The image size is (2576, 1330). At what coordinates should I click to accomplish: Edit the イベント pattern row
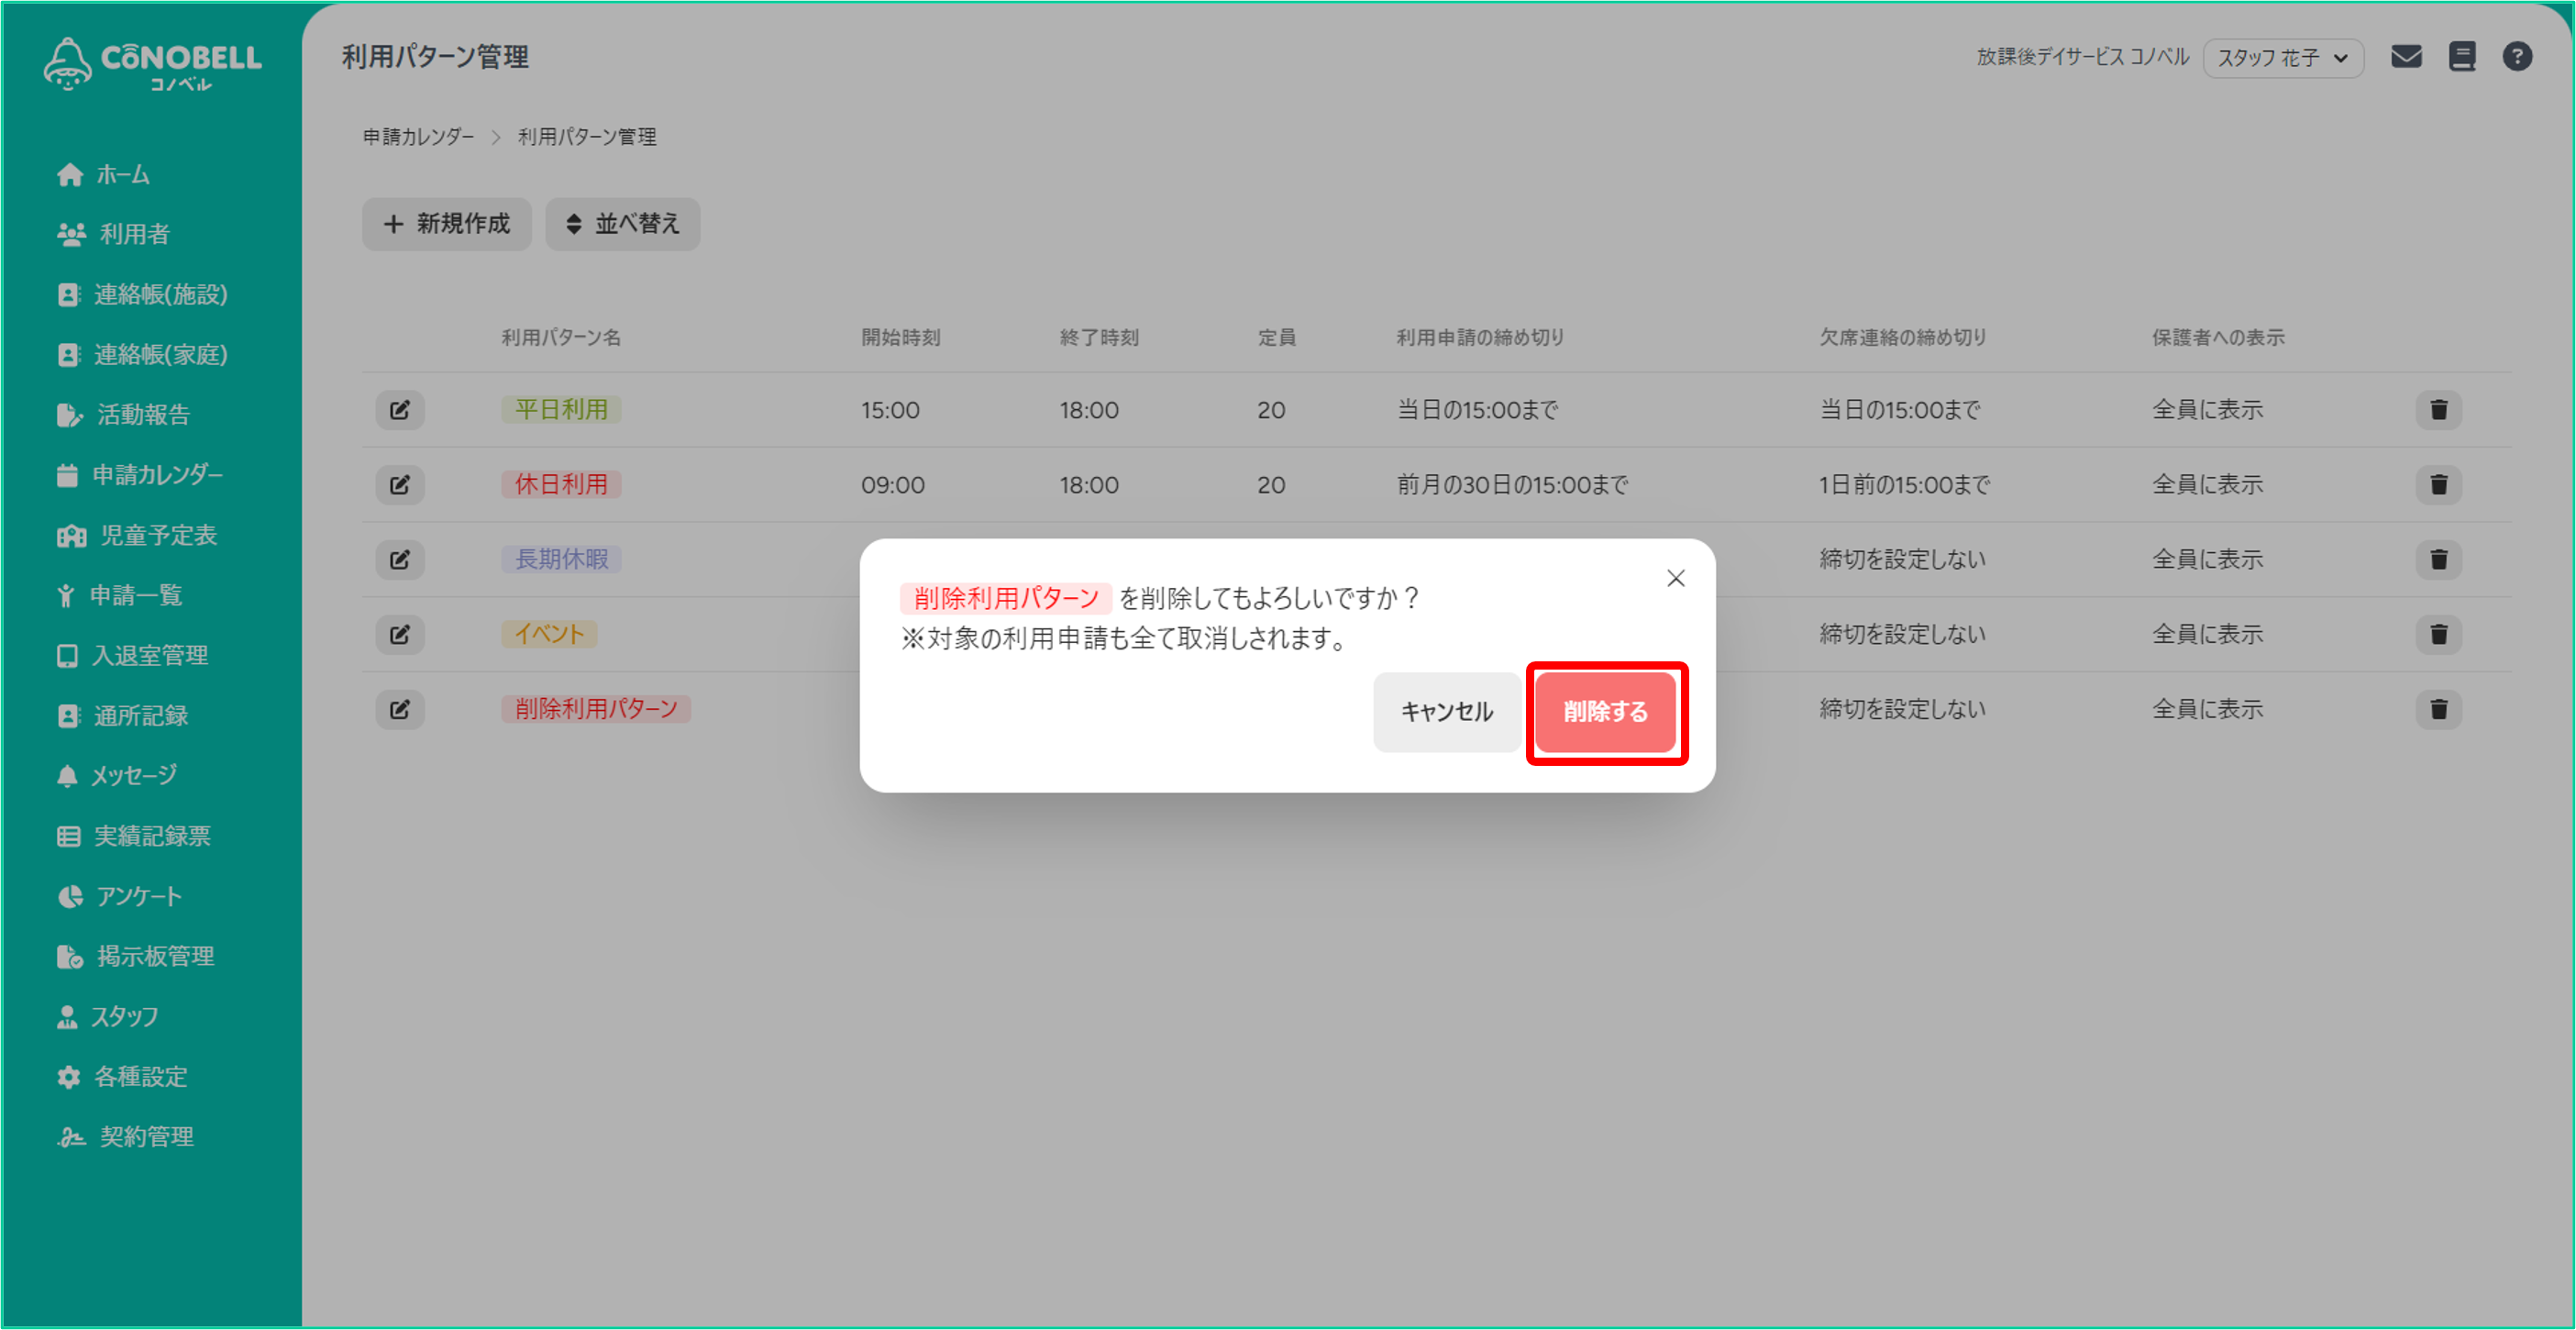click(400, 635)
